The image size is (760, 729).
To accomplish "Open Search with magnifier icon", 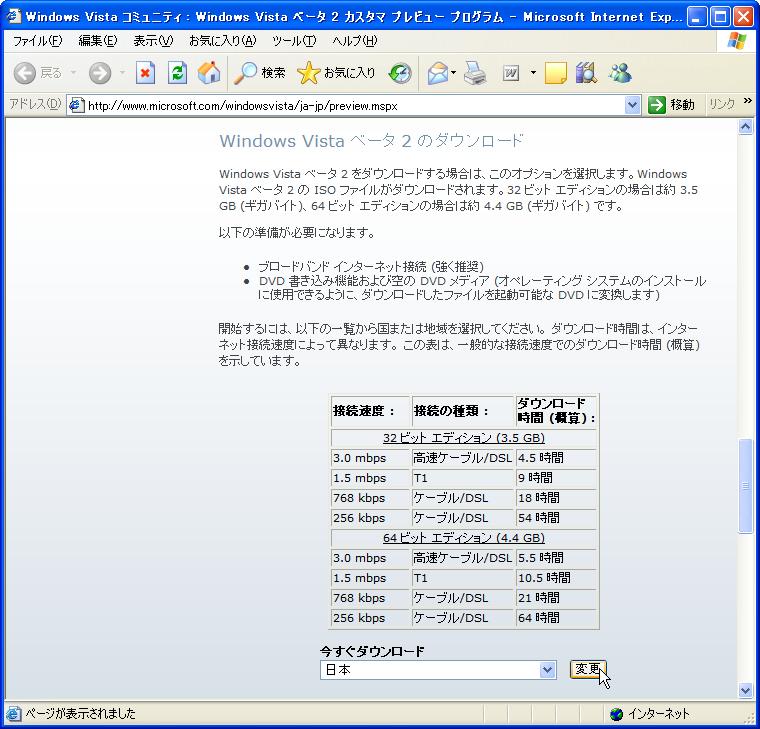I will pyautogui.click(x=260, y=73).
